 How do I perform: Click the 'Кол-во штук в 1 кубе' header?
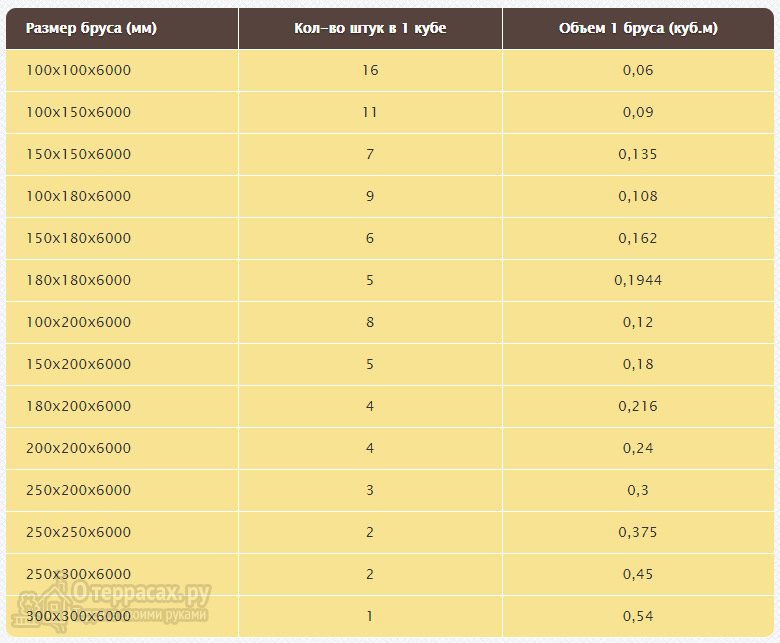point(370,28)
